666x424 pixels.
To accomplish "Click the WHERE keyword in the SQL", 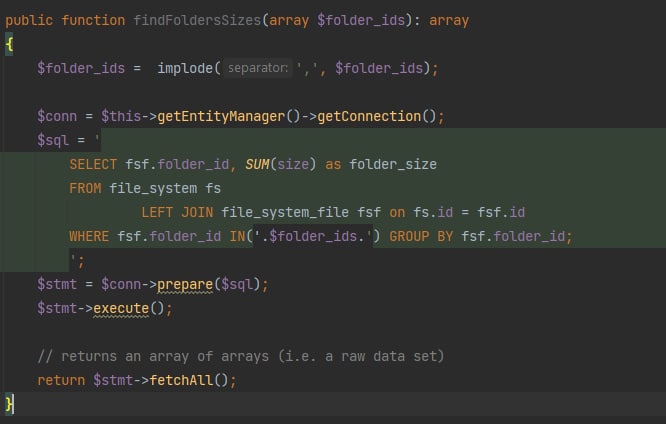I will tap(89, 236).
